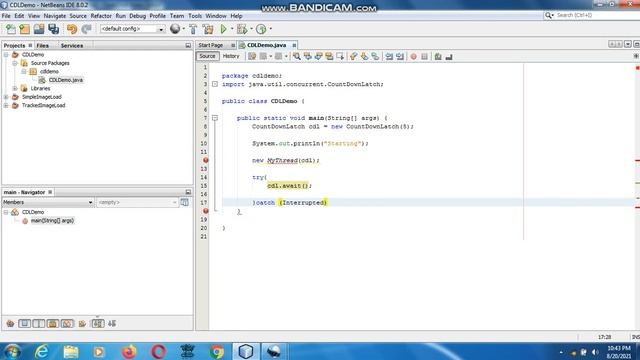The image size is (640, 360).
Task: Click the Search (Ctrl+I) field
Action: (592, 15)
